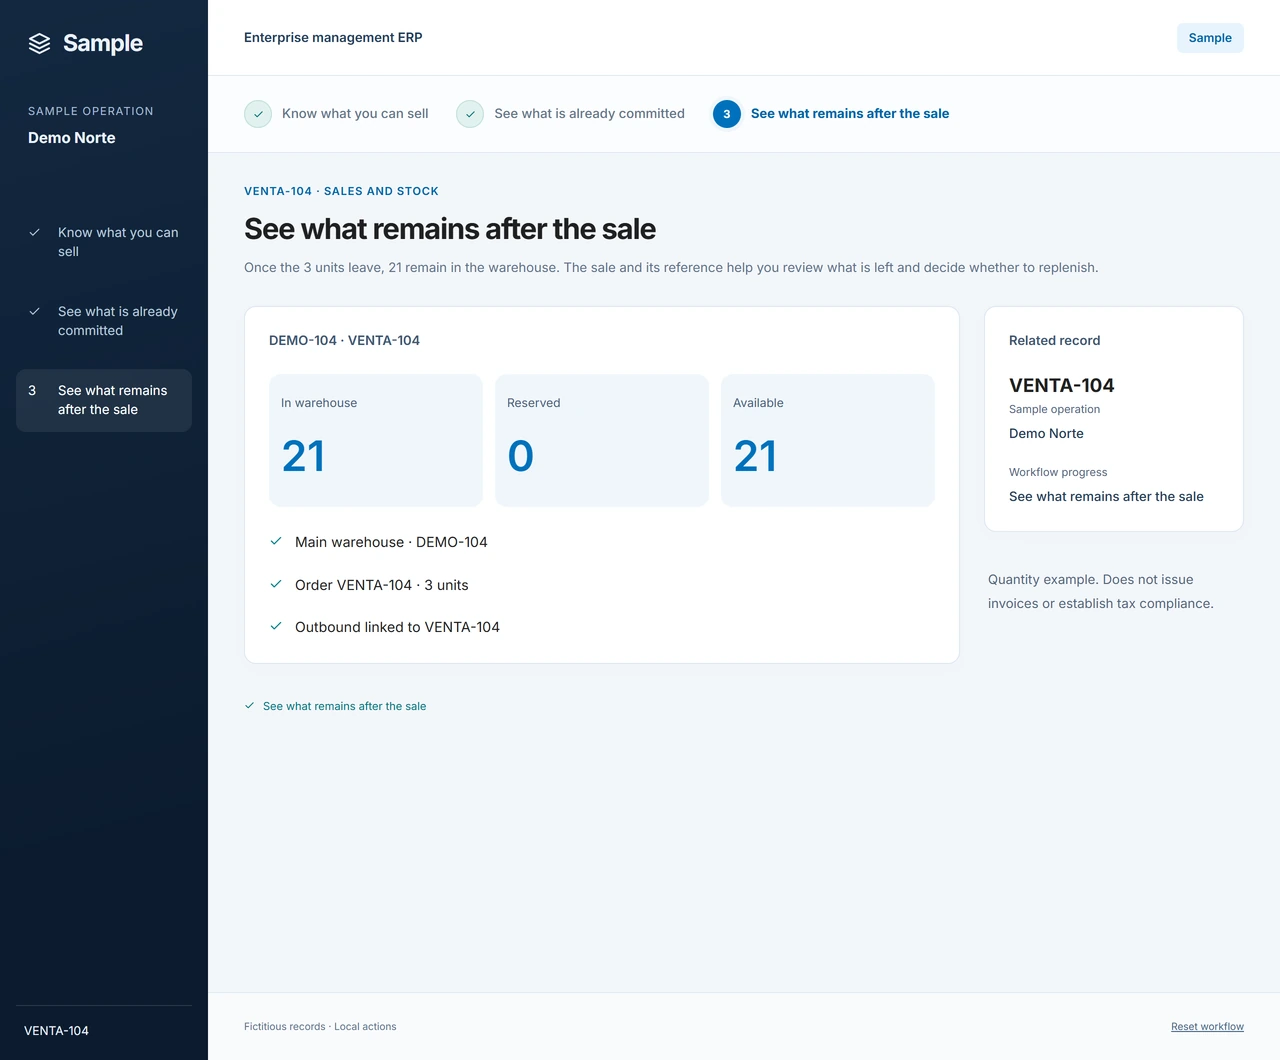The width and height of the screenshot is (1280, 1060).
Task: Click the checkmark next to 'Main warehouse · DEMO-104'
Action: (276, 541)
